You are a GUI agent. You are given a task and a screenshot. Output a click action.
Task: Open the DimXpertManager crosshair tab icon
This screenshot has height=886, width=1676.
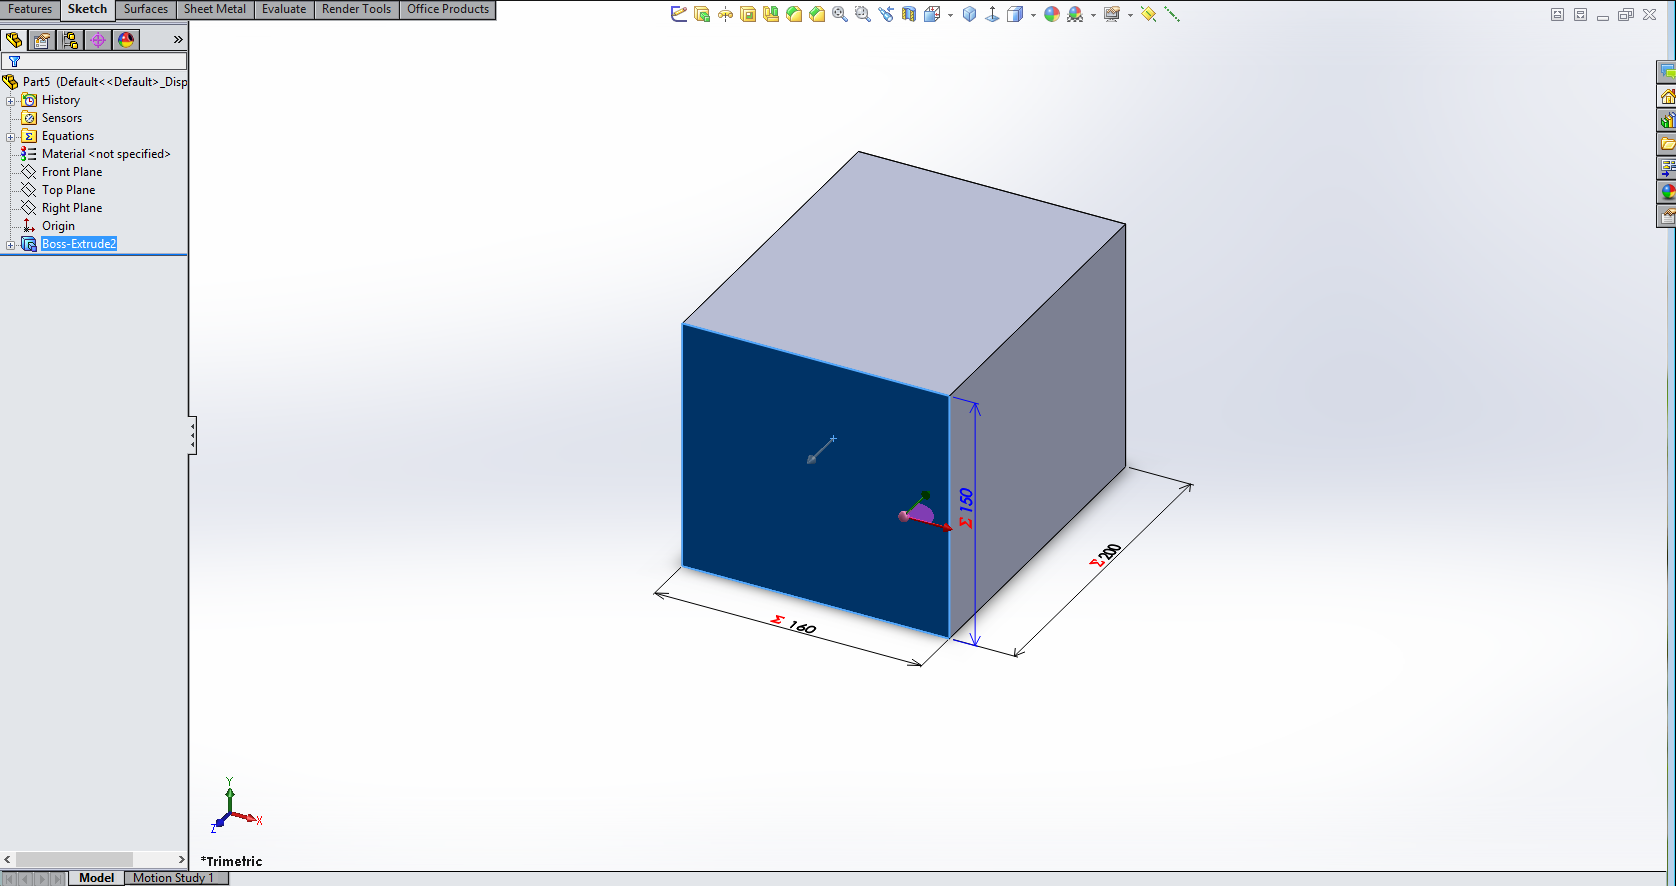click(98, 40)
